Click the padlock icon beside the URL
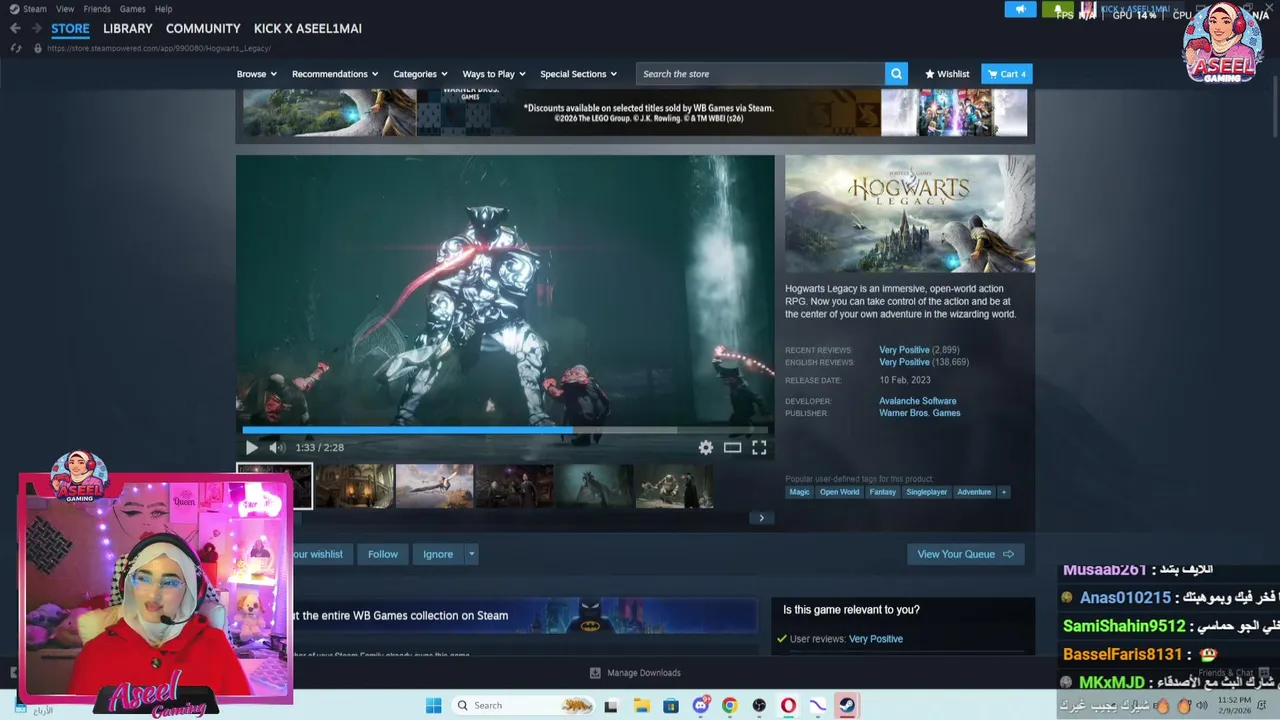Viewport: 1280px width, 720px height. click(x=38, y=48)
